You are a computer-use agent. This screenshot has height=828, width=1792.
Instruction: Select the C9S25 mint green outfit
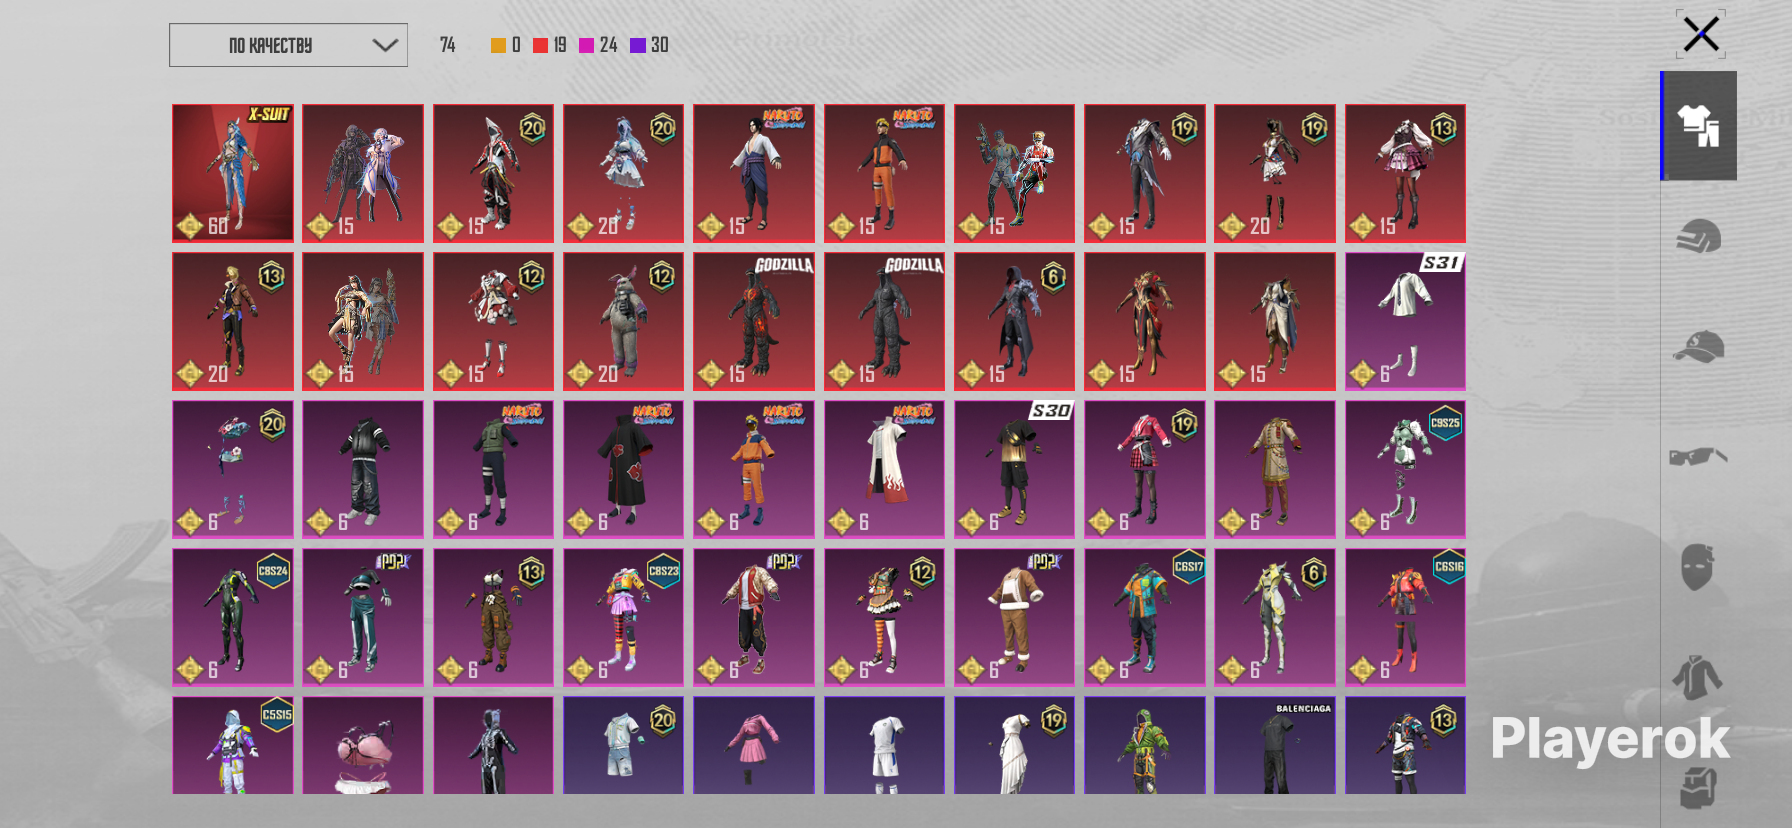(1405, 469)
